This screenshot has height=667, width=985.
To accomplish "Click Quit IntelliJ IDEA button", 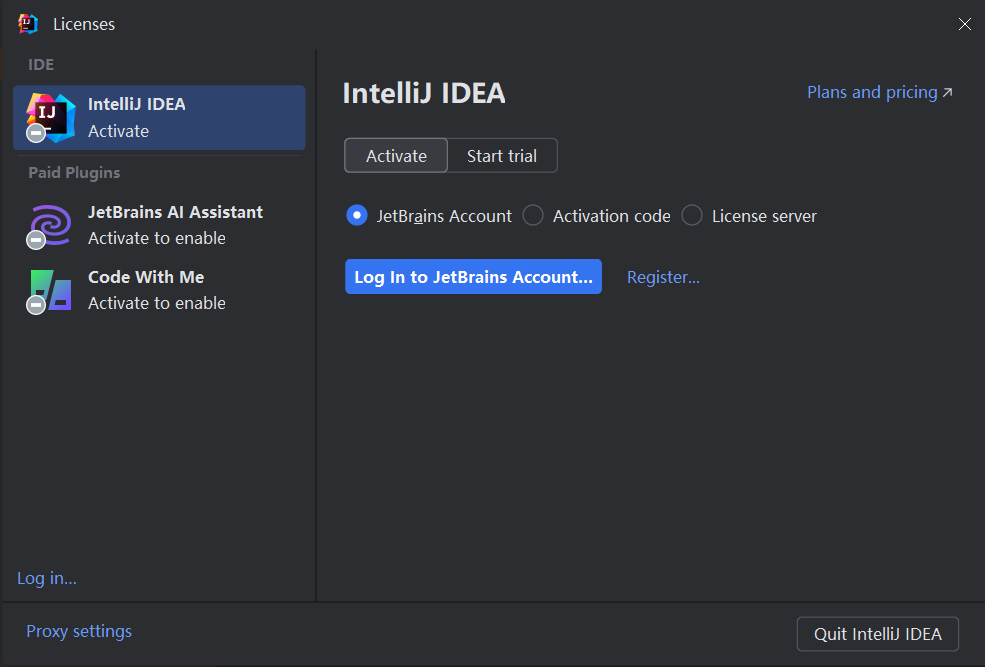I will click(878, 634).
